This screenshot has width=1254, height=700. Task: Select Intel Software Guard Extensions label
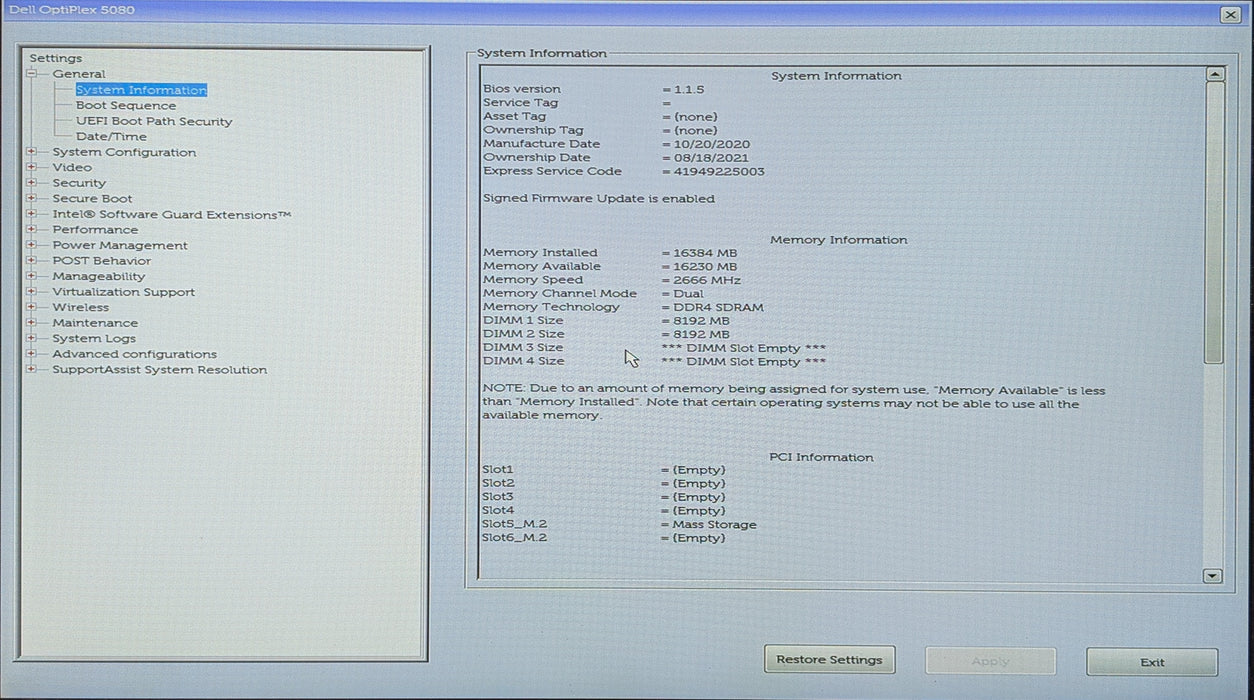(172, 214)
